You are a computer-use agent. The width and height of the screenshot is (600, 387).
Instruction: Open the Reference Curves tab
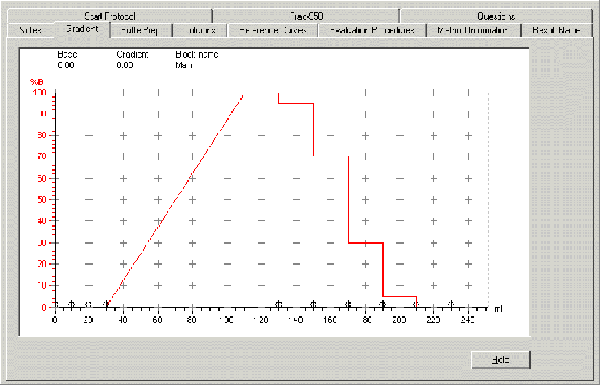[x=273, y=30]
